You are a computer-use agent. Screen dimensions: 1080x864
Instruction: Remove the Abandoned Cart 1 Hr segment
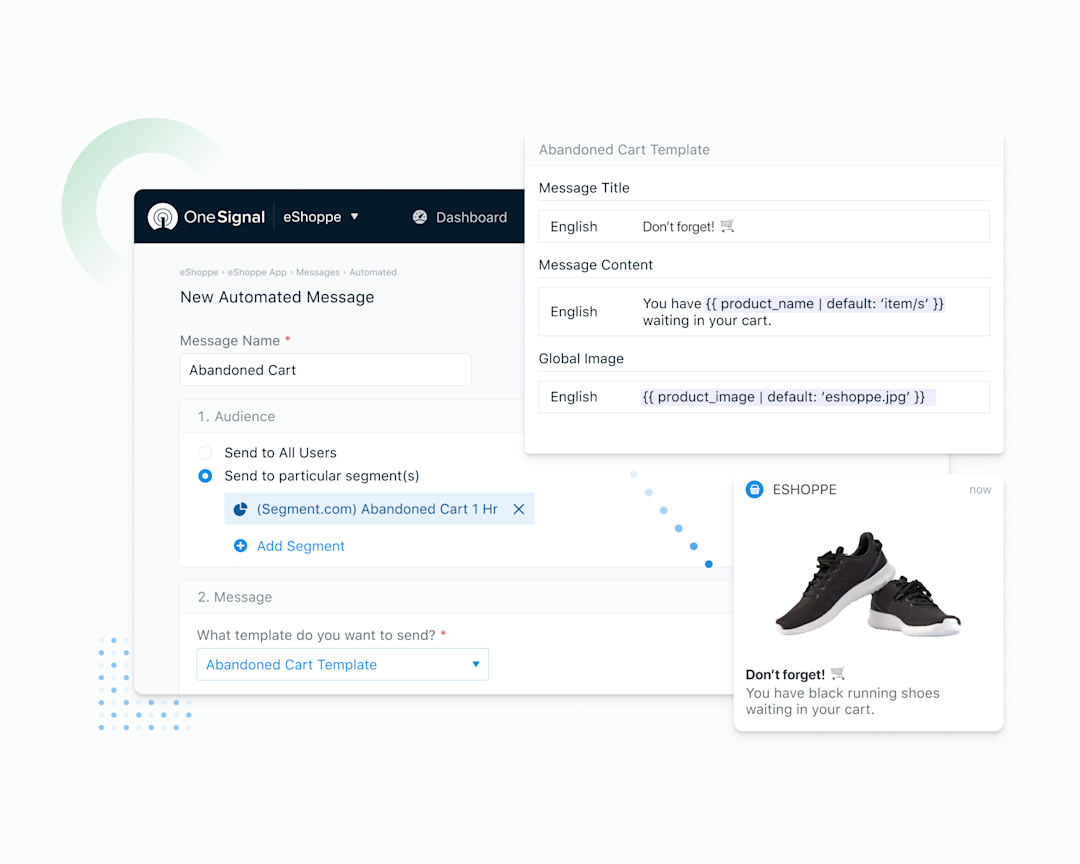pos(519,509)
